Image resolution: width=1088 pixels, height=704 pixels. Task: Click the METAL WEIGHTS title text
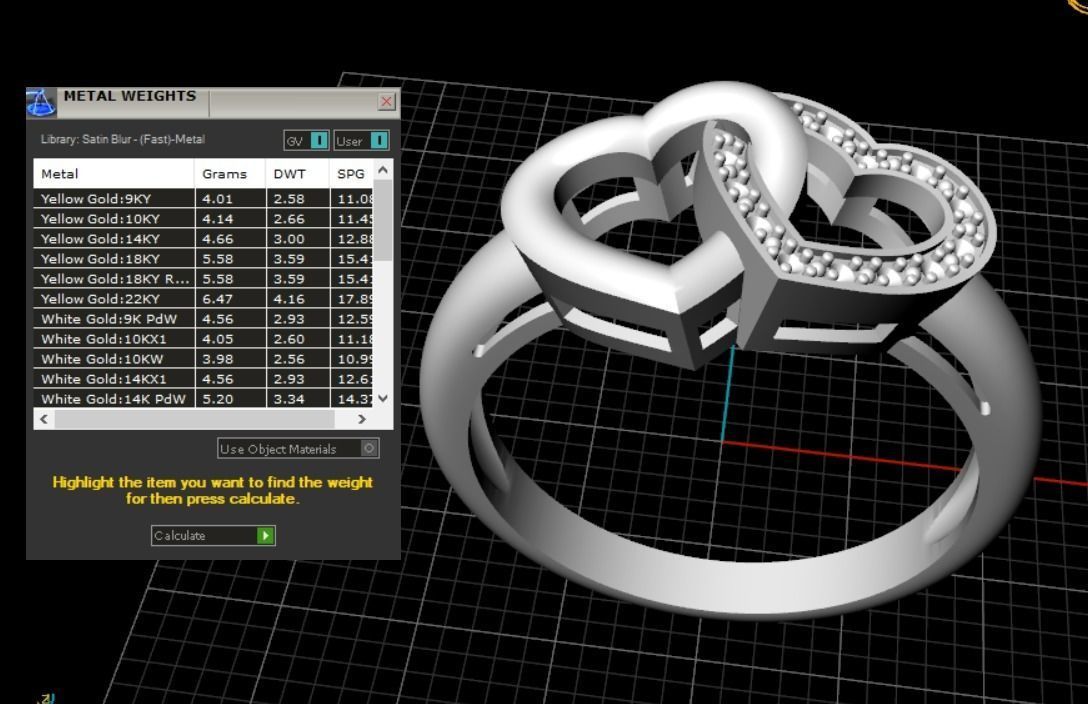coord(130,96)
